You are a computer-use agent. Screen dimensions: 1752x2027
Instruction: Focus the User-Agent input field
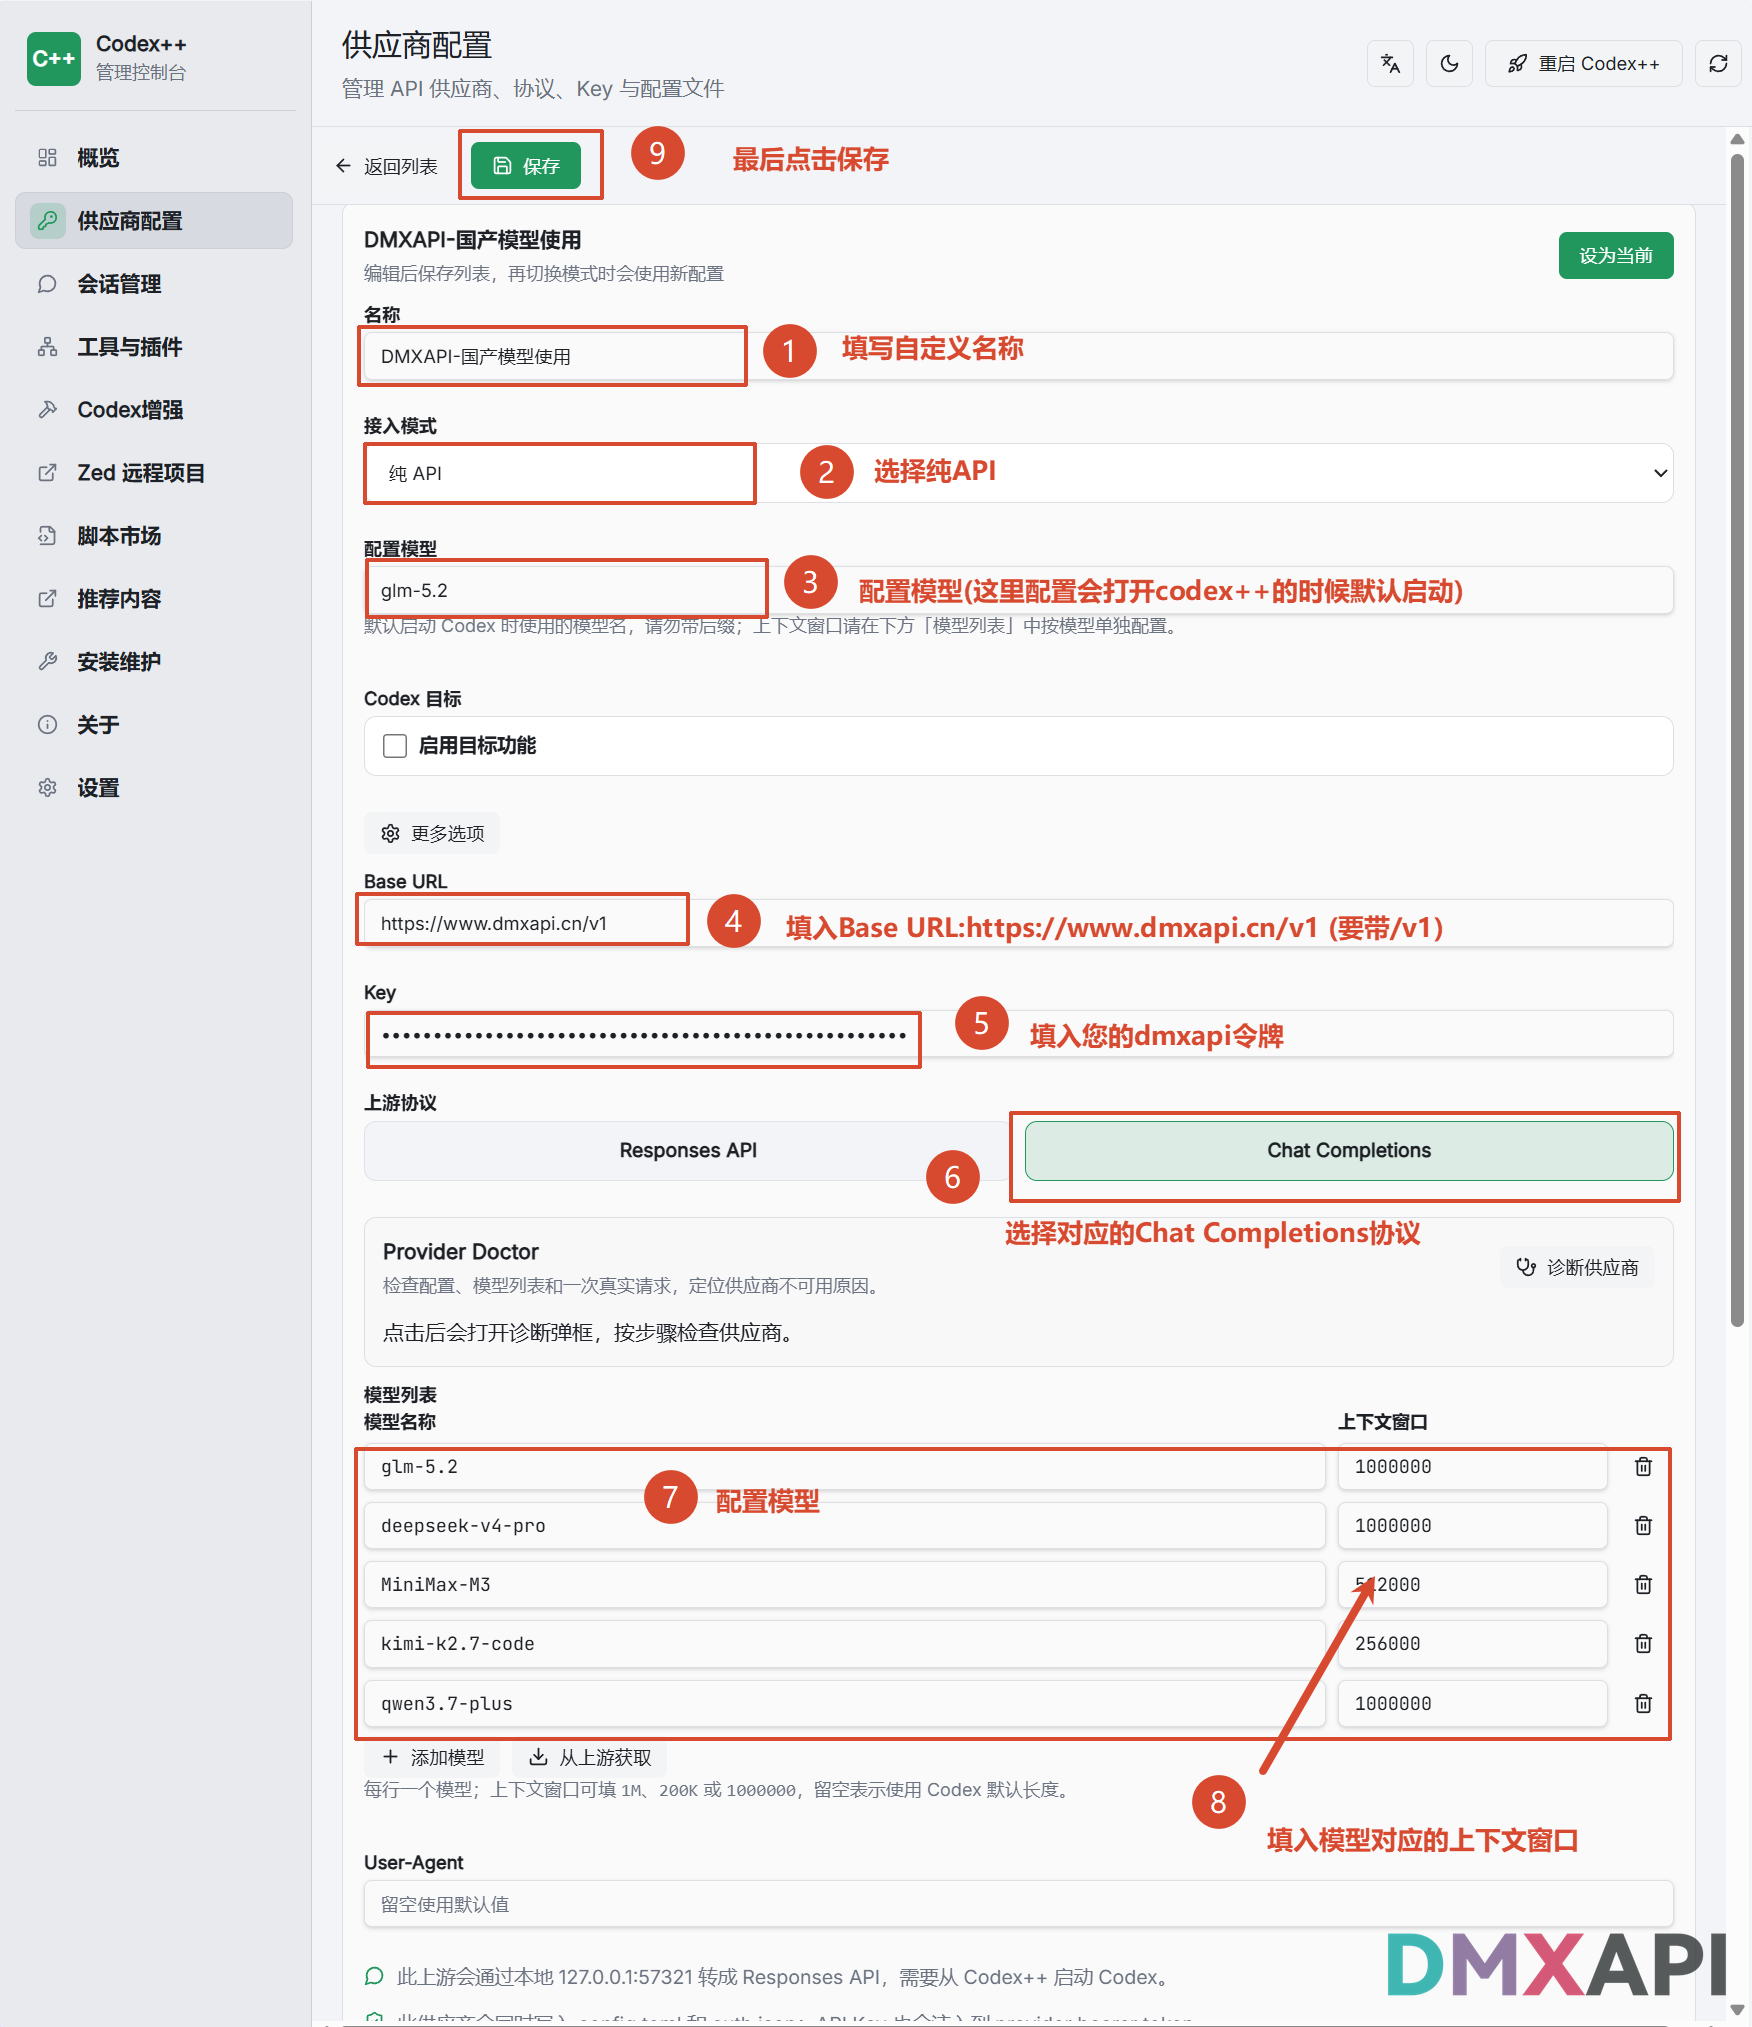pyautogui.click(x=1018, y=1905)
